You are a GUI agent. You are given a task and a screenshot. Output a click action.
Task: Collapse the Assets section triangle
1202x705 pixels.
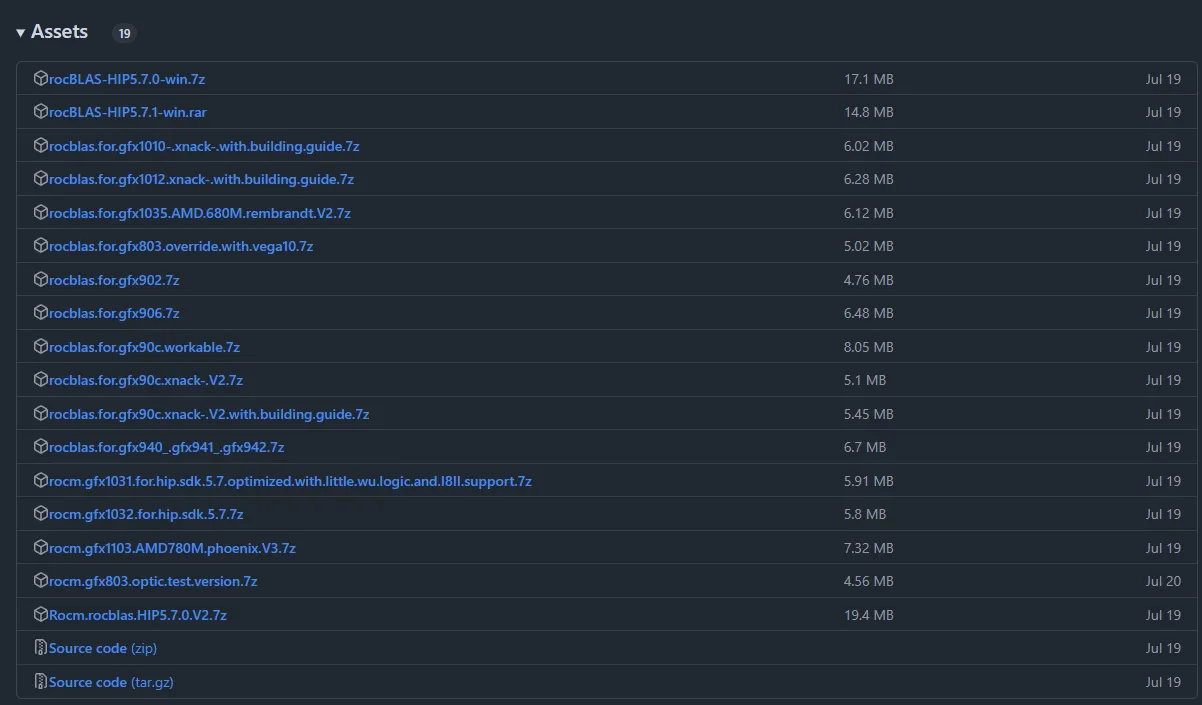[20, 33]
